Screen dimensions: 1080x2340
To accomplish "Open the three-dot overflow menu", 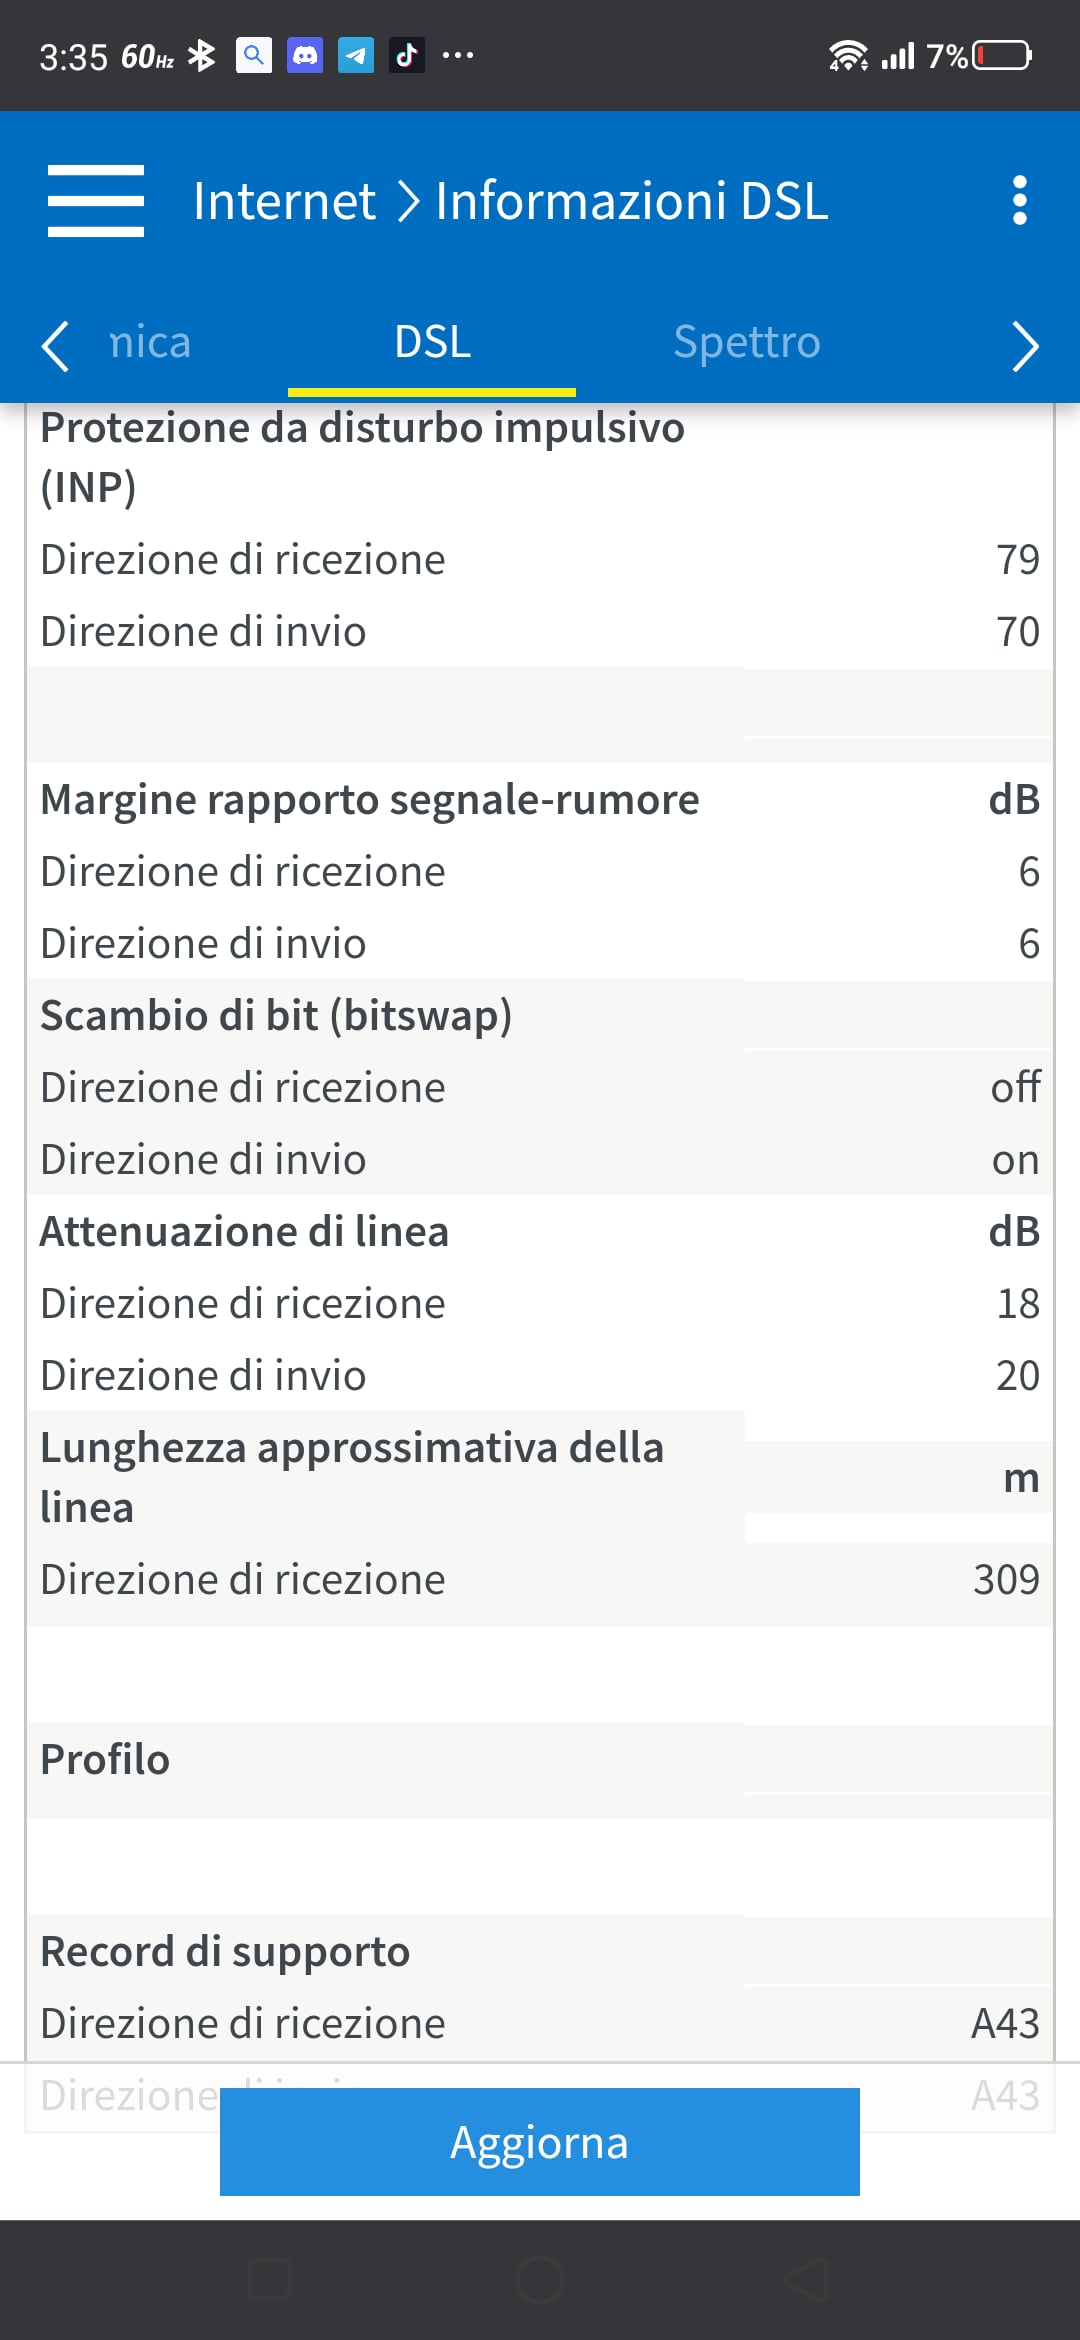I will tap(1019, 200).
